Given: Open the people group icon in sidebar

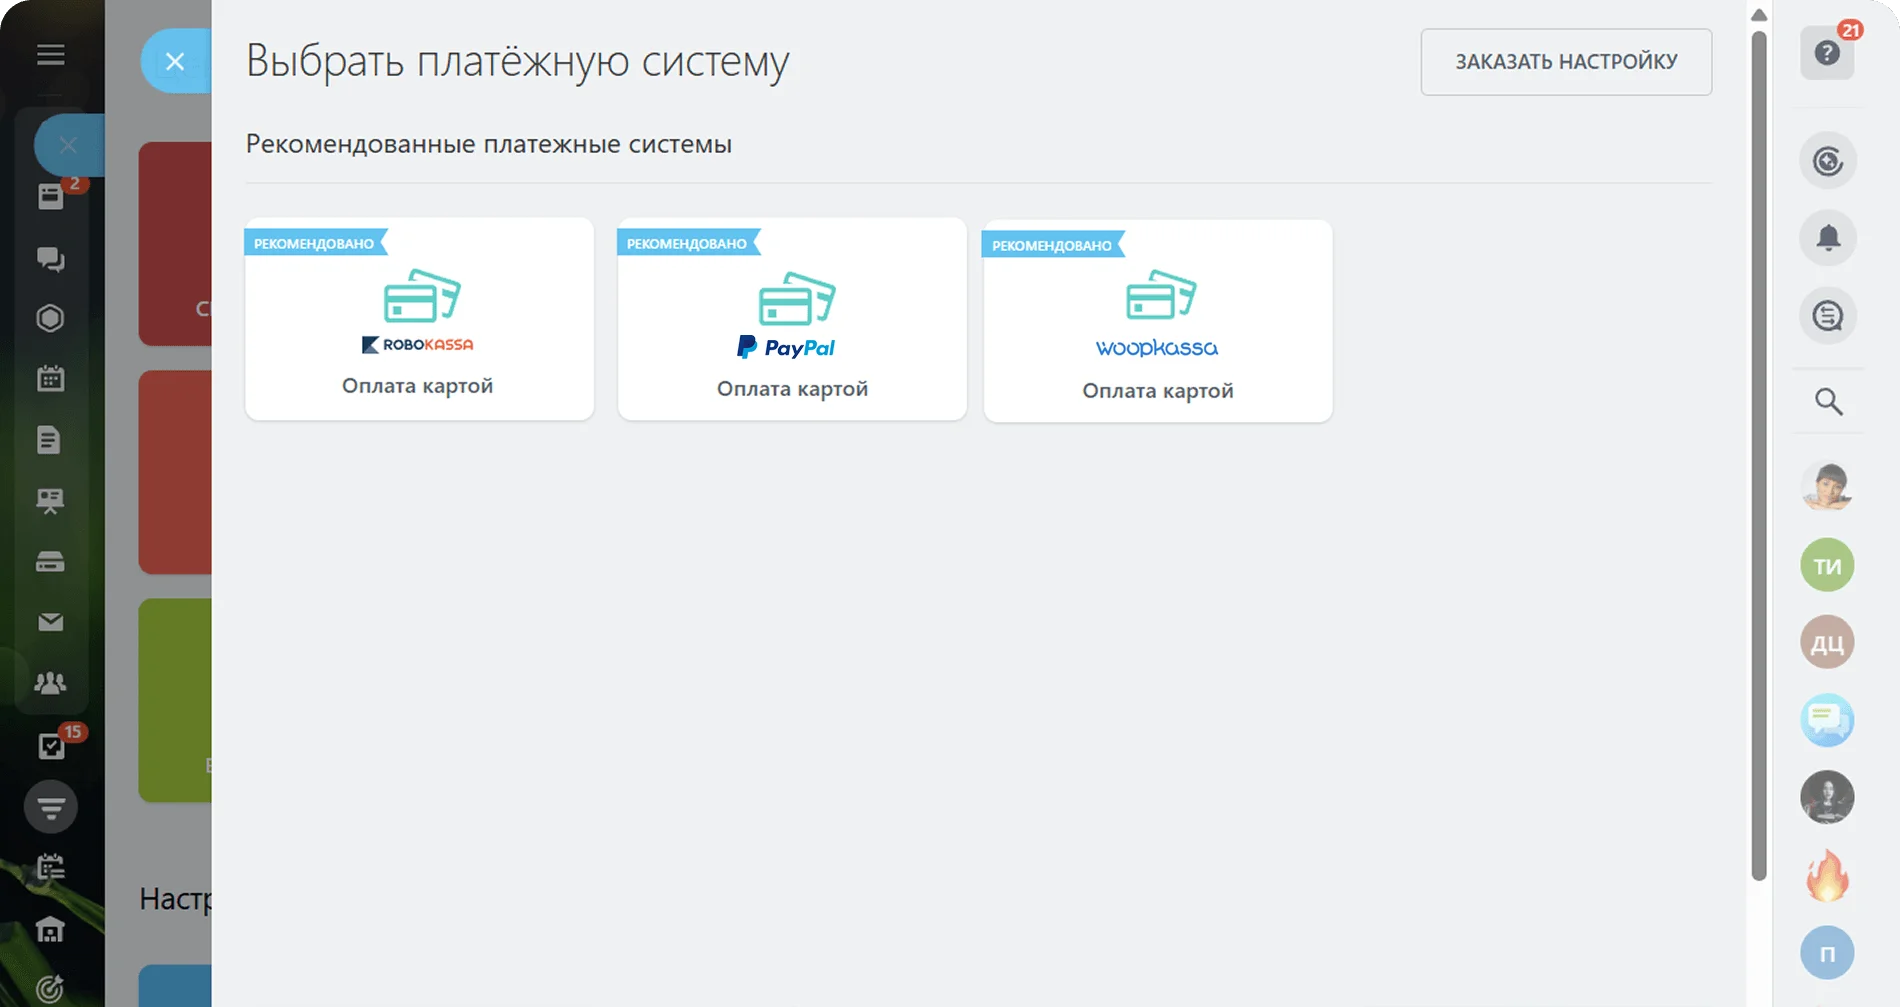Looking at the screenshot, I should click(50, 683).
